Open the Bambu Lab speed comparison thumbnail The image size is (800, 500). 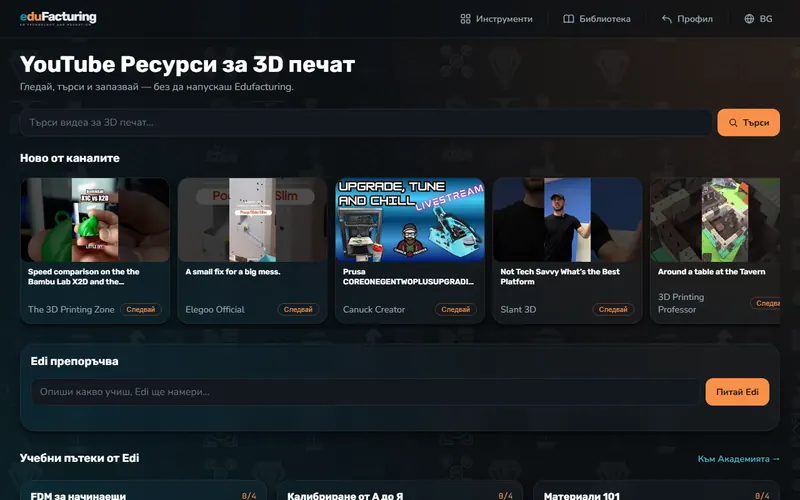[x=95, y=220]
